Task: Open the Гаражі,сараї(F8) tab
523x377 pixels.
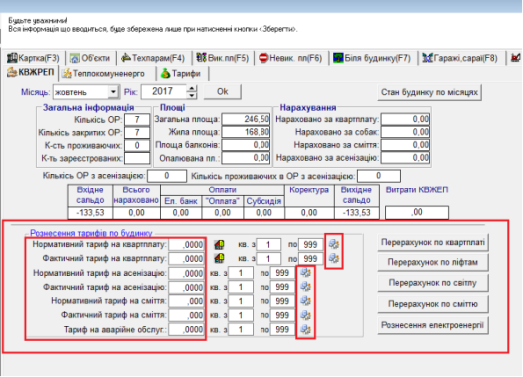Action: pos(460,58)
